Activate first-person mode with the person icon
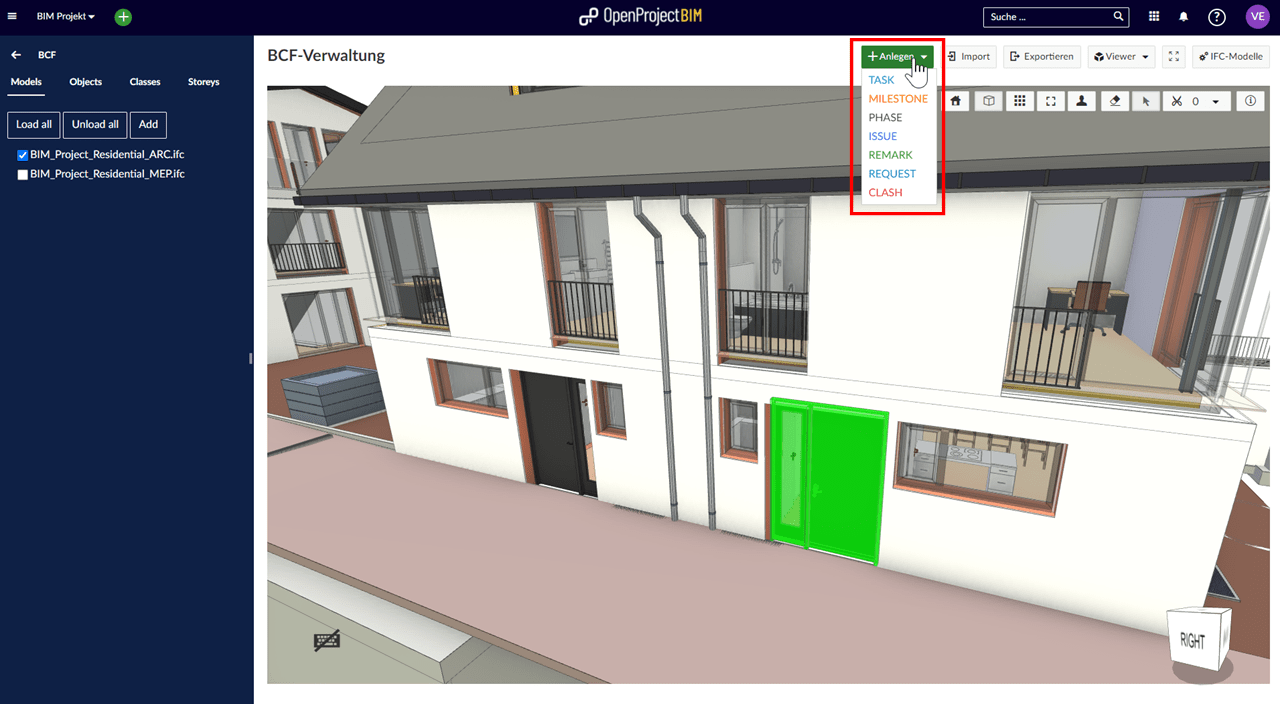 click(1081, 100)
